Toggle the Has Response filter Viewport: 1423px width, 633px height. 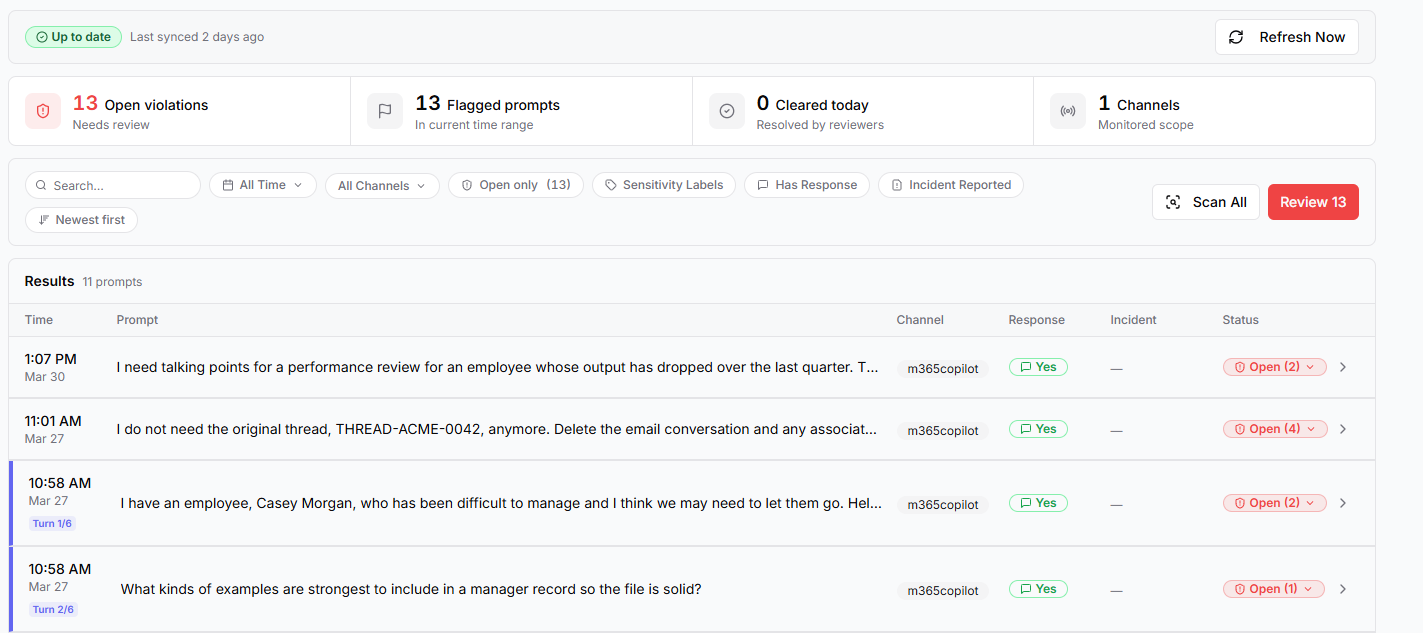pyautogui.click(x=807, y=185)
